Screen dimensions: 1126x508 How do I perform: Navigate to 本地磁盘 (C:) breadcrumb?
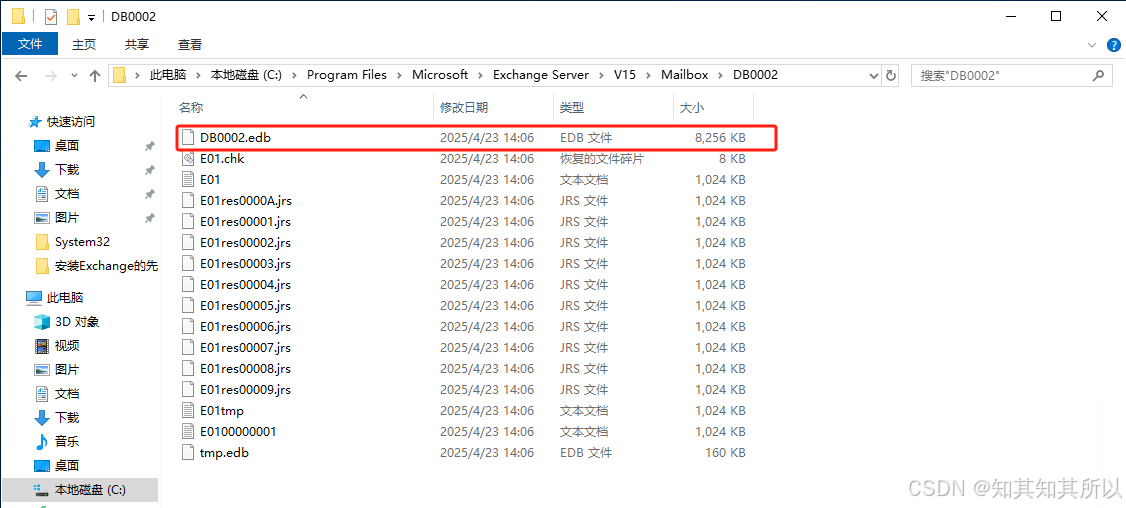(246, 75)
